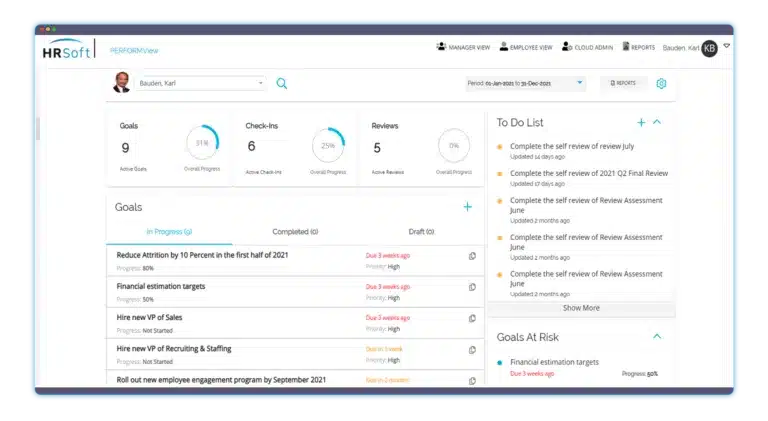This screenshot has height=421, width=768.
Task: Click the 6 Active Check-Ins count
Action: (251, 146)
